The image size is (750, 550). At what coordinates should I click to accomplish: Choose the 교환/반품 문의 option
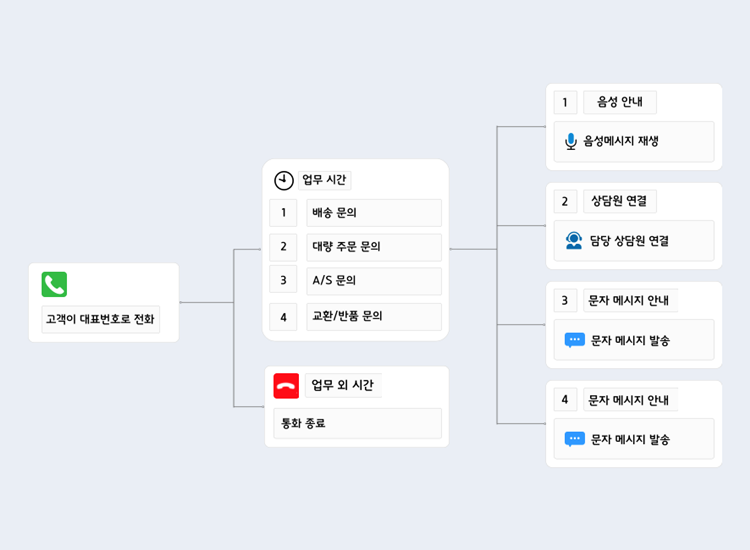click(x=374, y=317)
